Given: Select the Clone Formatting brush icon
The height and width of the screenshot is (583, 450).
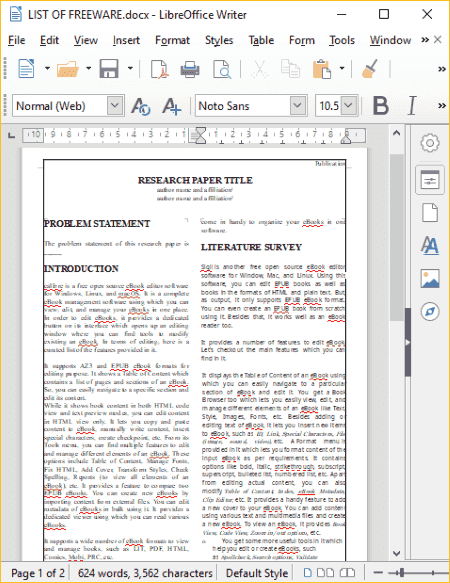Looking at the screenshot, I should [x=370, y=69].
